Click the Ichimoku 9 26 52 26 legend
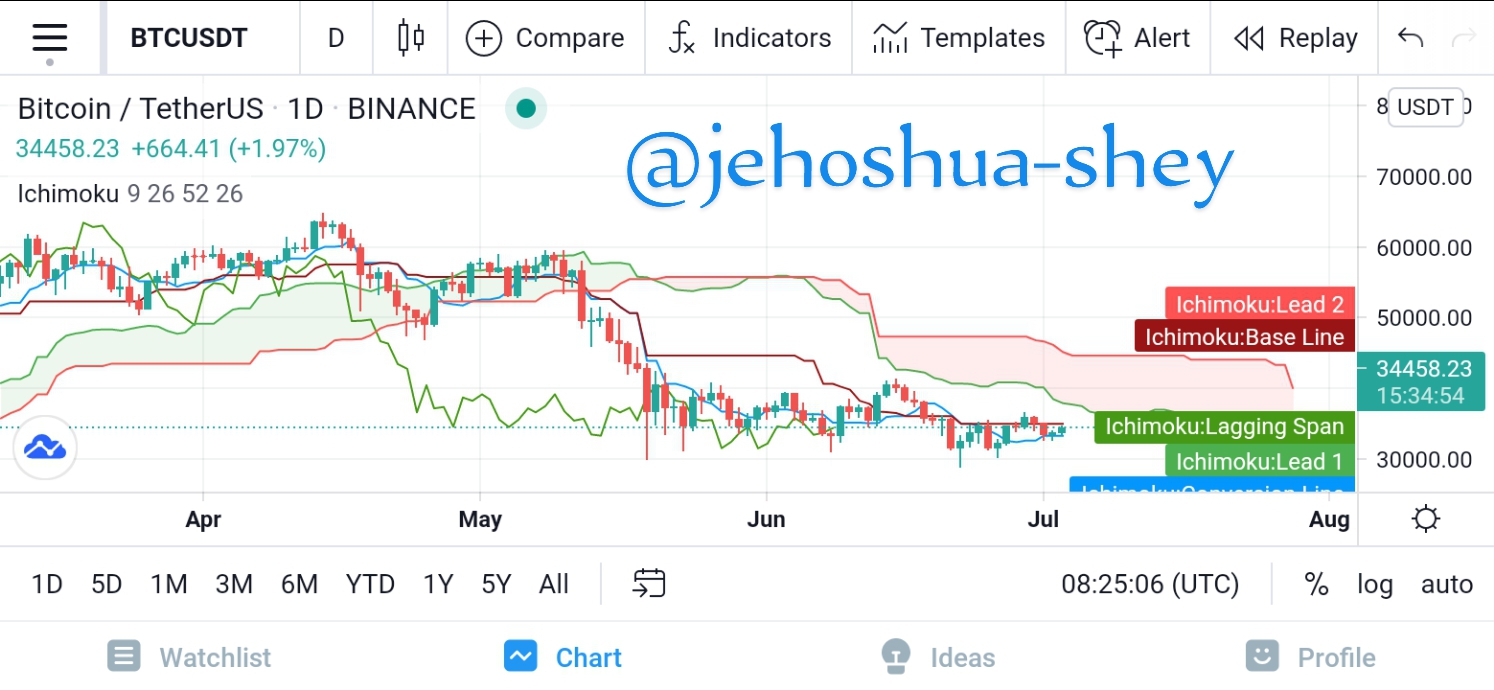 coord(130,193)
